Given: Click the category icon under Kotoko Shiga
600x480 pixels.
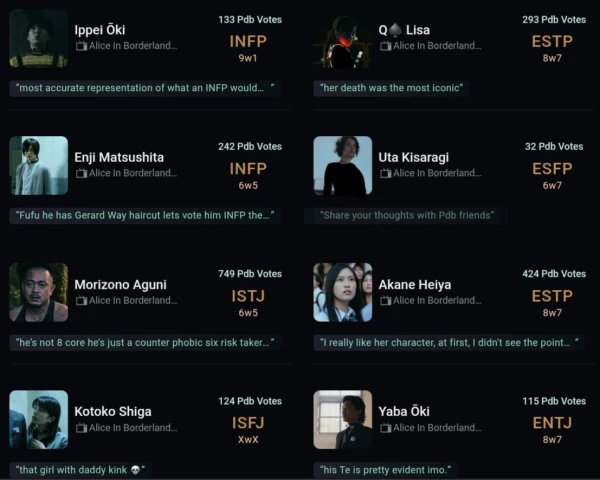Looking at the screenshot, I should tap(81, 427).
